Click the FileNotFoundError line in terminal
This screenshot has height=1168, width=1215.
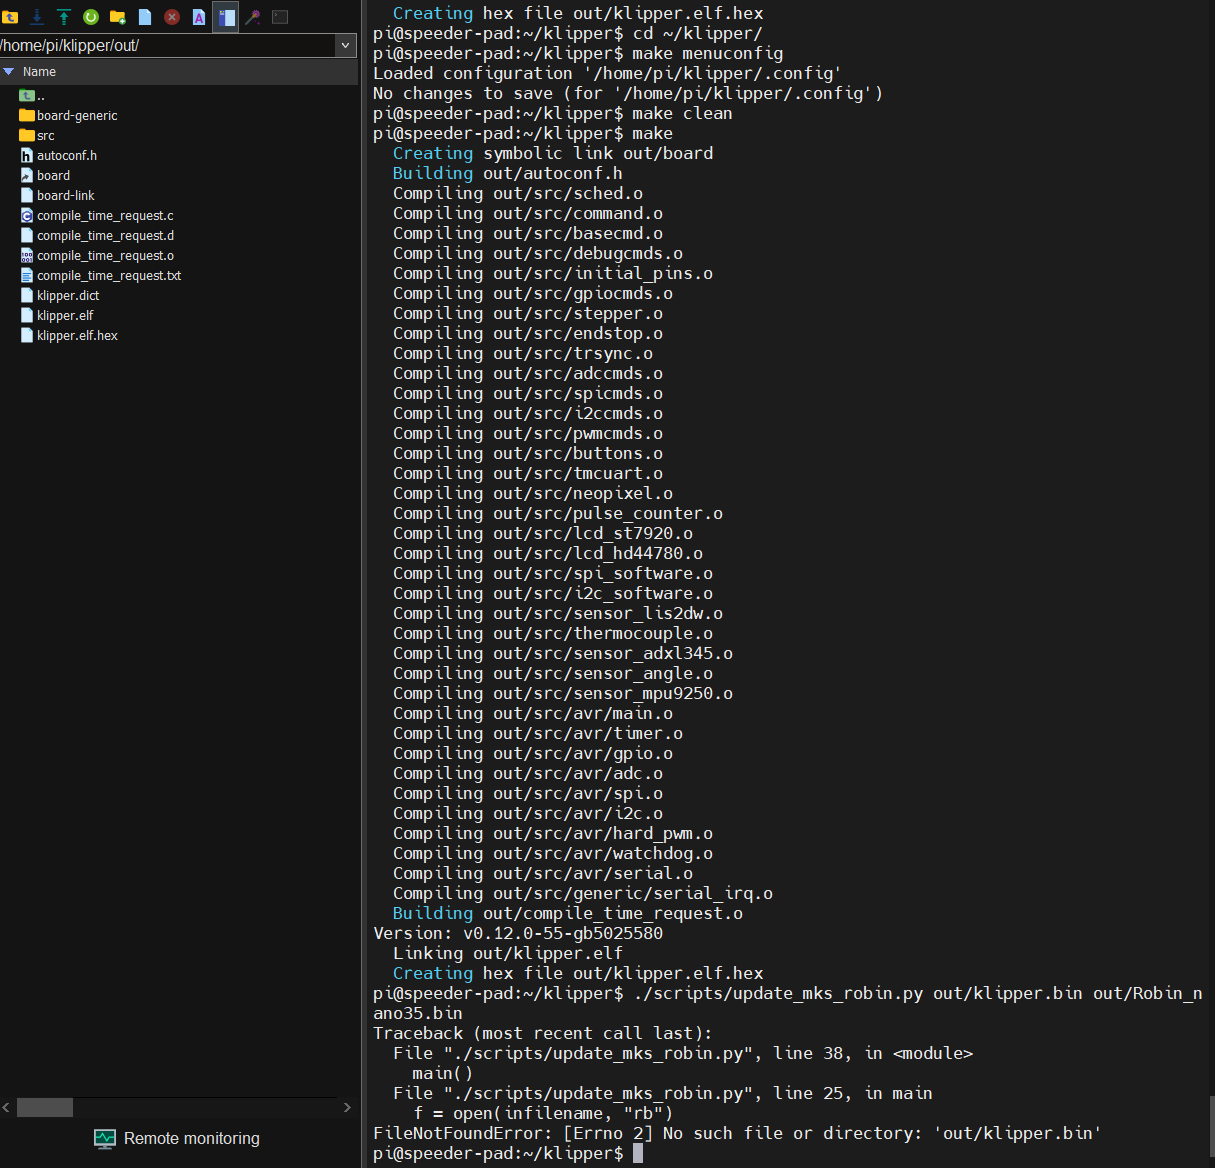point(737,1133)
